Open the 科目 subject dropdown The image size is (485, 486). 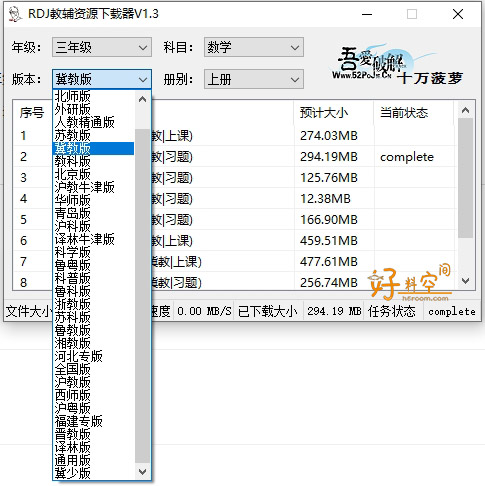[x=254, y=47]
